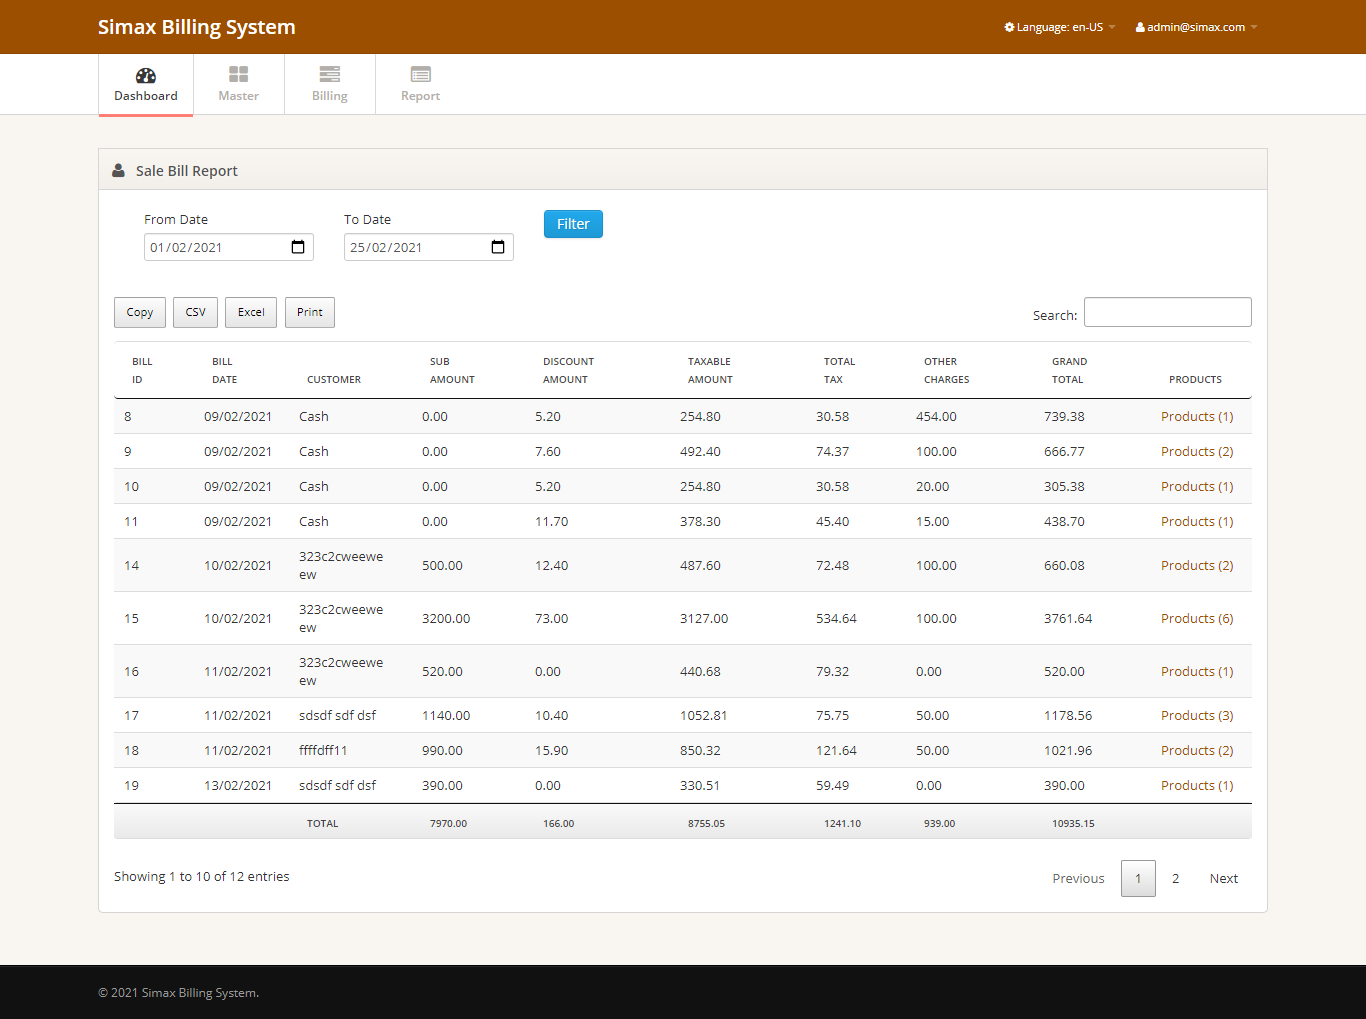Open the Simax Billing System brand link
Viewport: 1366px width, 1019px height.
(x=197, y=27)
